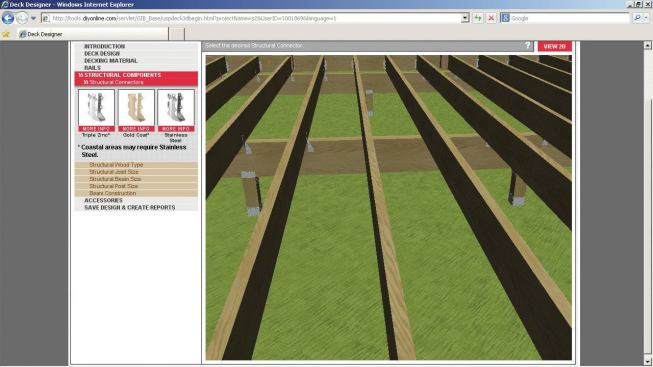Open the DECK DESIGN menu section
The height and width of the screenshot is (367, 653).
[x=102, y=53]
